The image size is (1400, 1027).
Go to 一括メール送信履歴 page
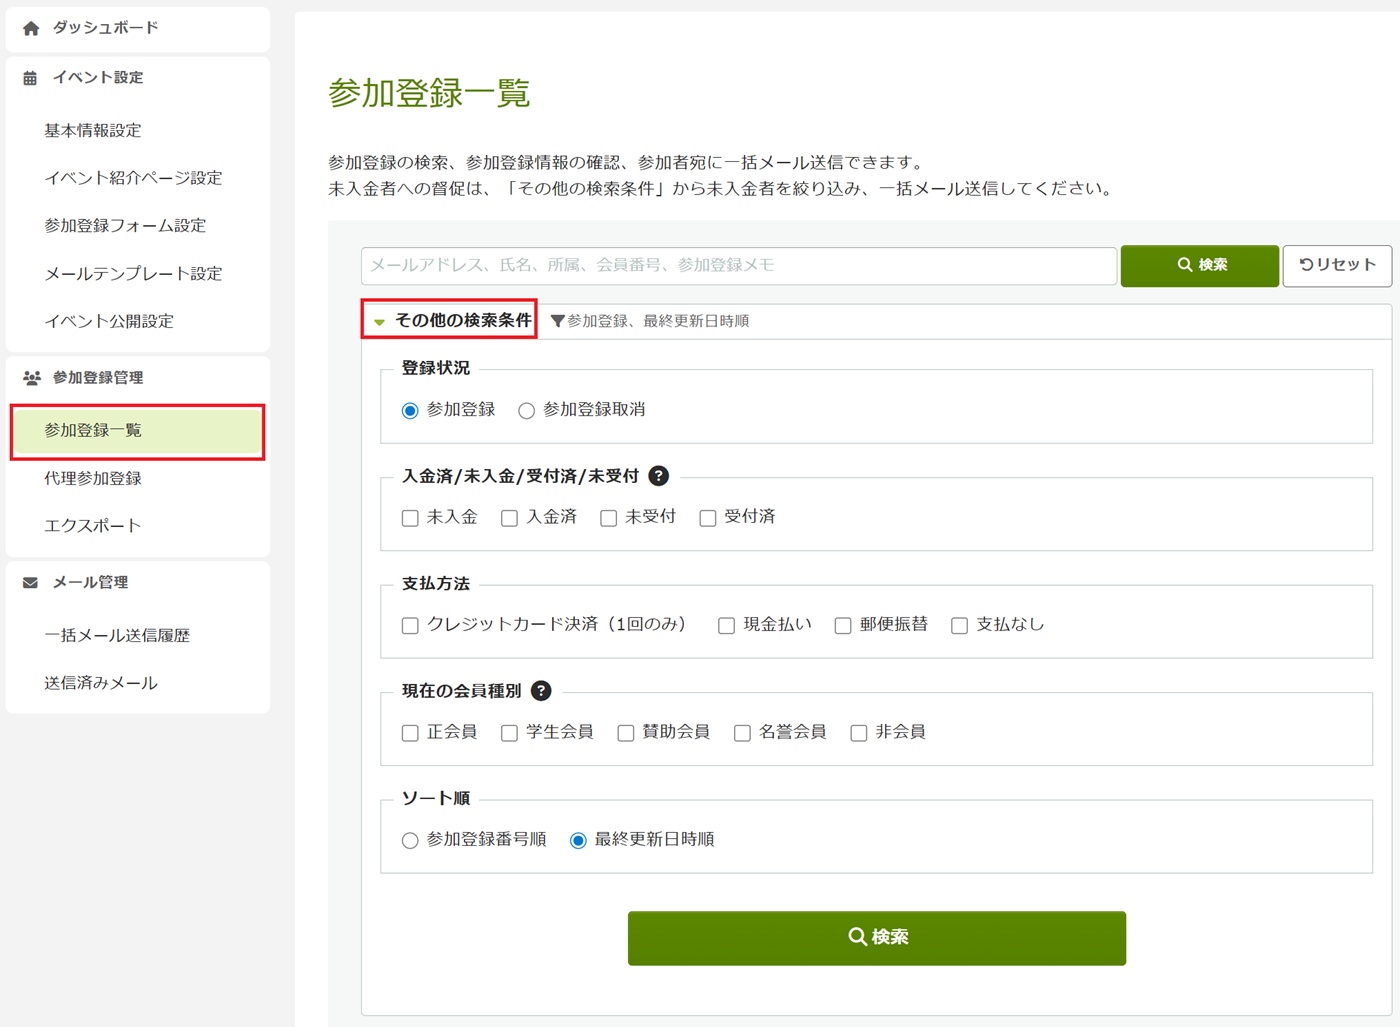117,636
